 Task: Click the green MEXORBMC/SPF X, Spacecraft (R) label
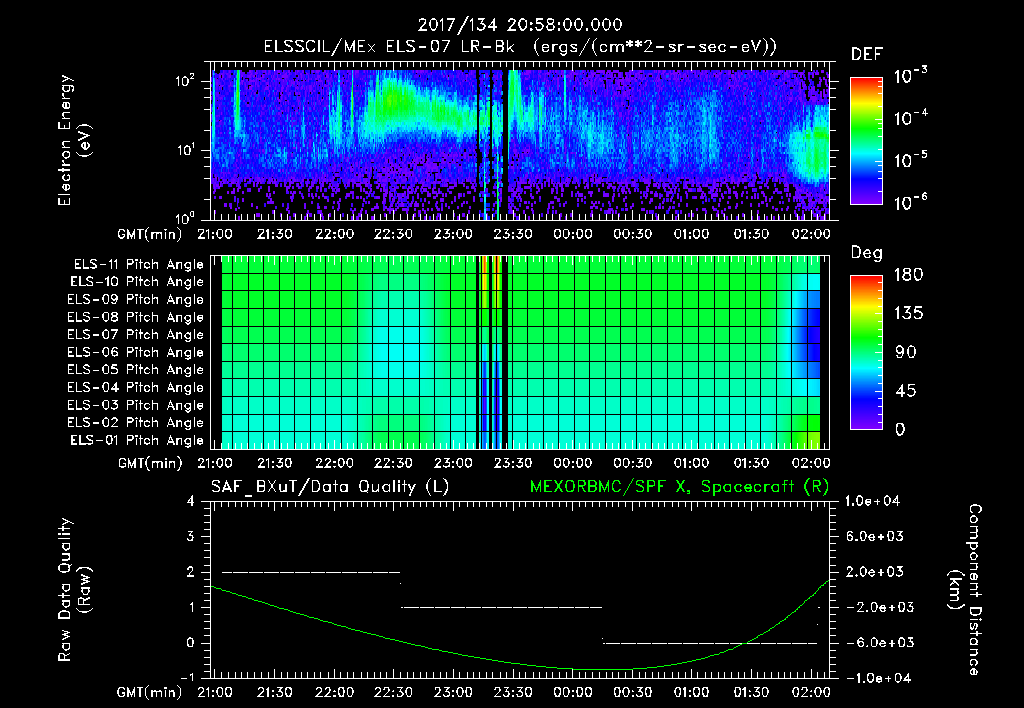point(679,487)
